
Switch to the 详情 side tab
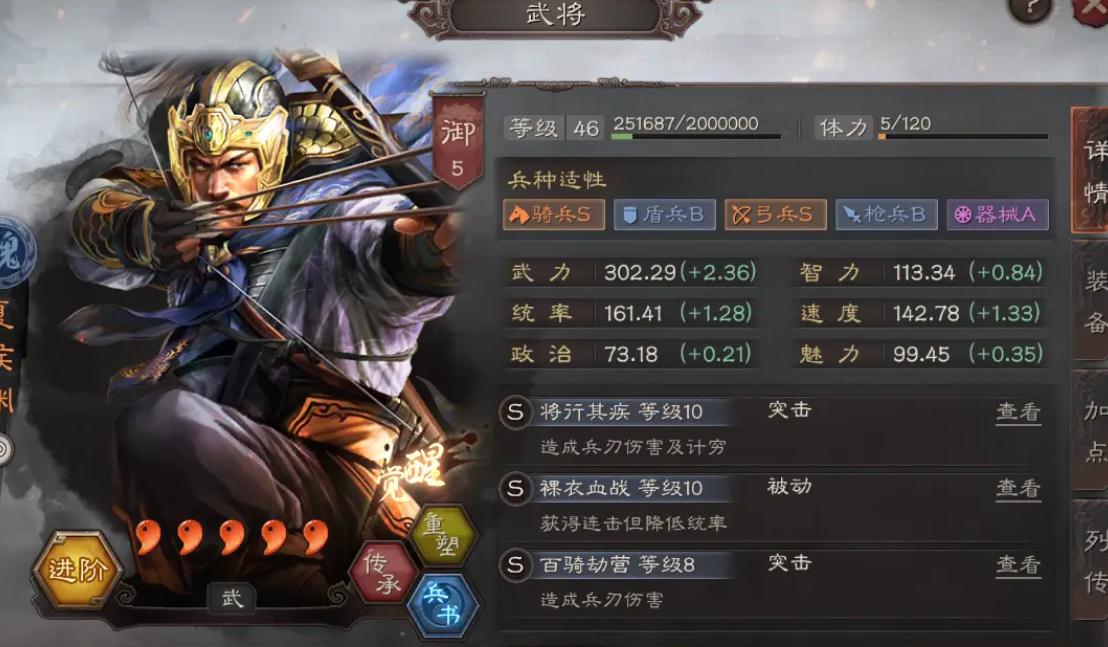[1092, 170]
